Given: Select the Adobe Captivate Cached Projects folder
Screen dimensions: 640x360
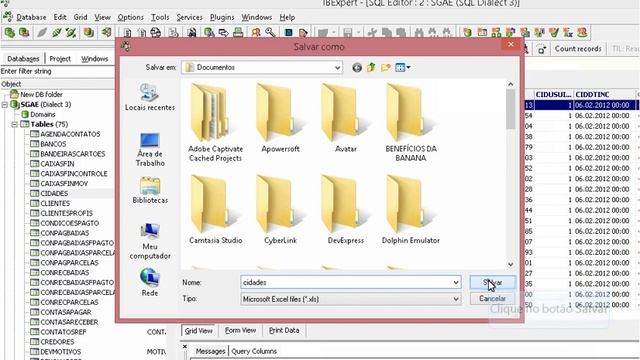Looking at the screenshot, I should click(x=216, y=122).
